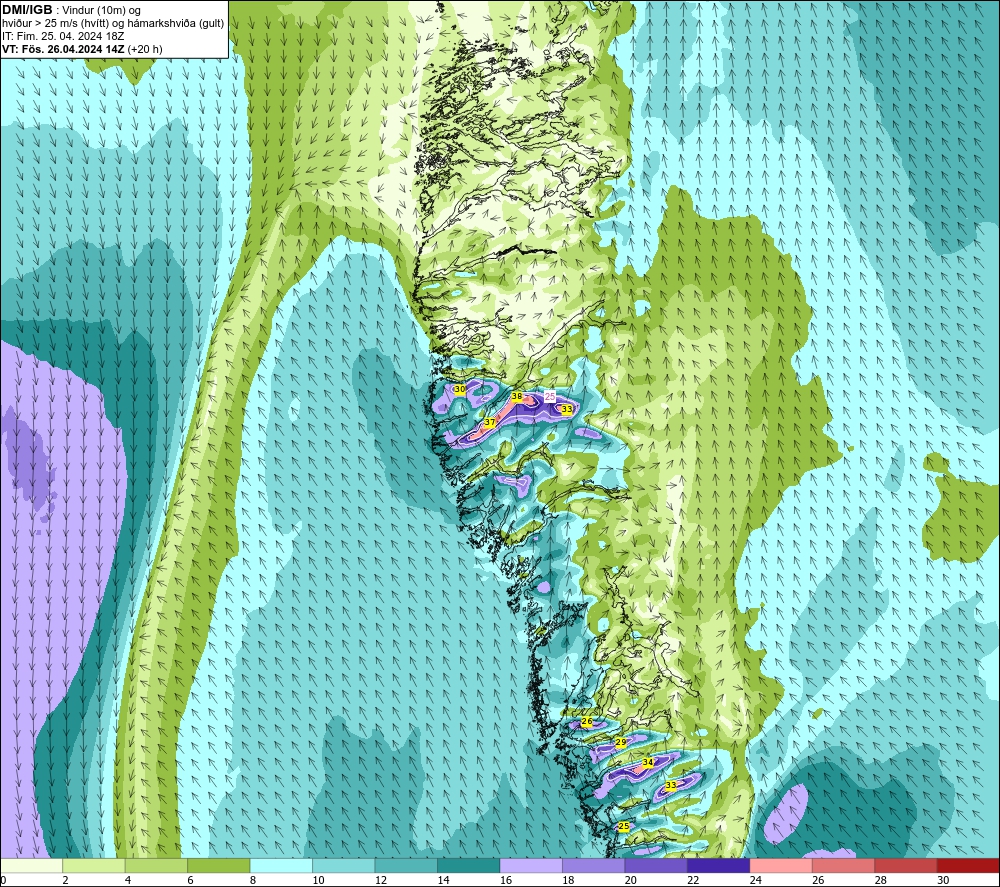Select the 10–12 m/s turquoise legend swatch

tap(344, 865)
